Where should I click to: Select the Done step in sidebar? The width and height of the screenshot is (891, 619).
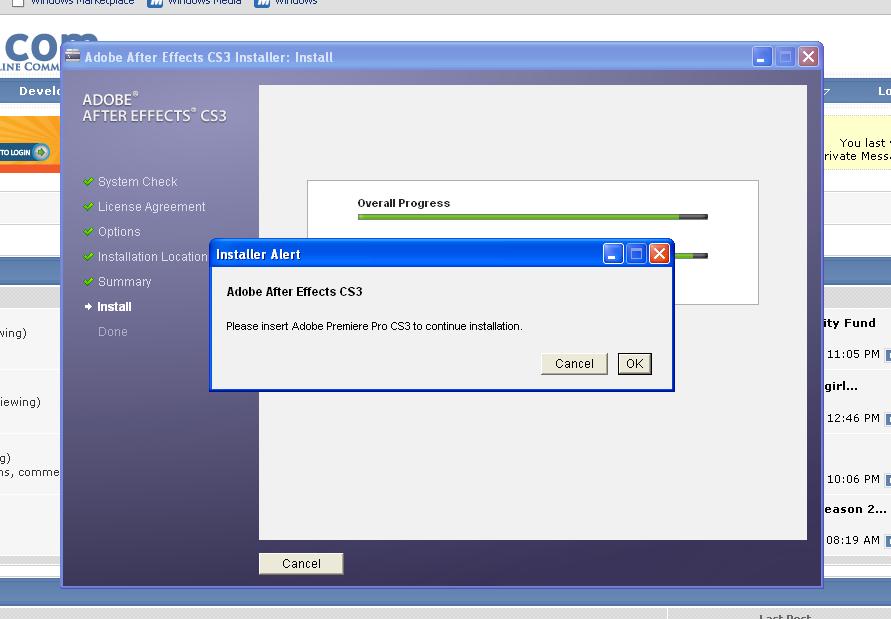[x=113, y=332]
